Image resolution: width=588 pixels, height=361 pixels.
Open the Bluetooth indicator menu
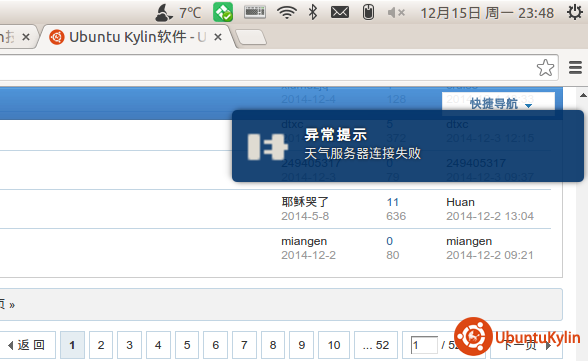[313, 12]
